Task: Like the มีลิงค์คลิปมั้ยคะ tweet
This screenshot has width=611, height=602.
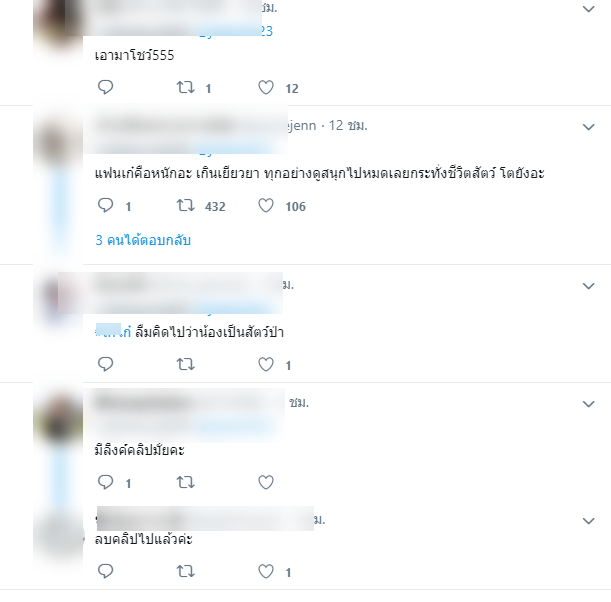Action: pyautogui.click(x=266, y=482)
